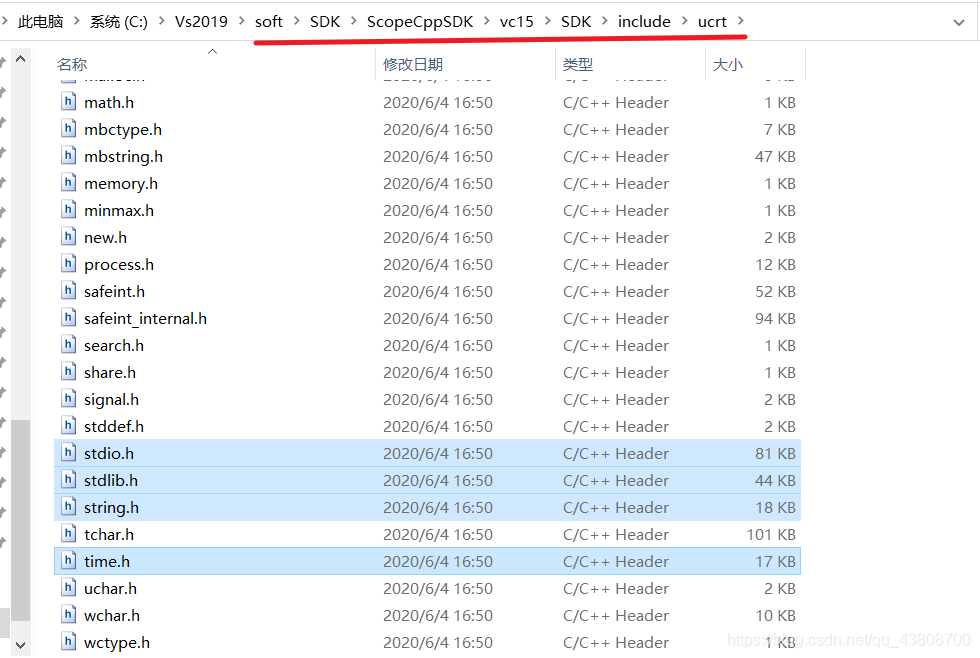This screenshot has height=658, width=980.
Task: Click the process.h file icon
Action: tap(69, 264)
